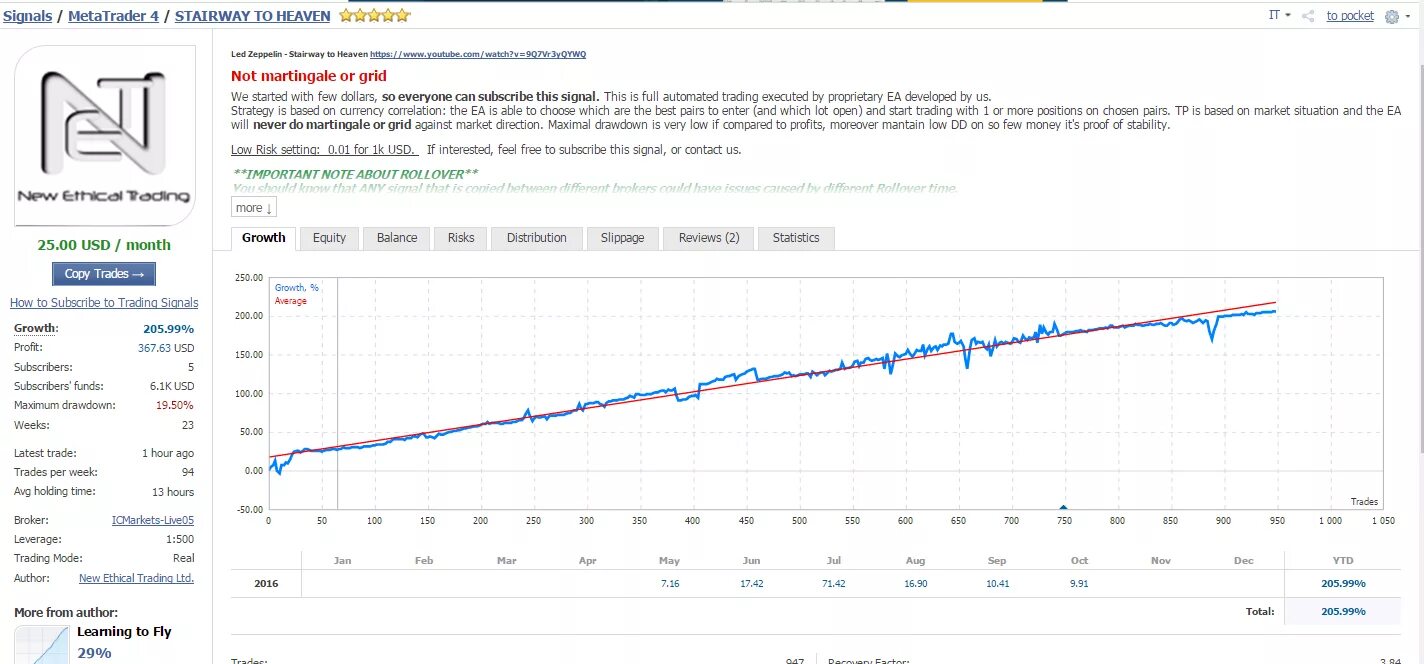1424x664 pixels.
Task: Open the Reviews (2) tab
Action: pos(709,238)
